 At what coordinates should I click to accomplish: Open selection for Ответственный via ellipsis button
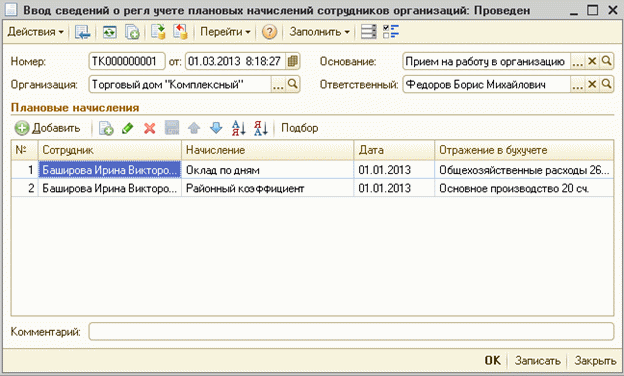(x=577, y=84)
